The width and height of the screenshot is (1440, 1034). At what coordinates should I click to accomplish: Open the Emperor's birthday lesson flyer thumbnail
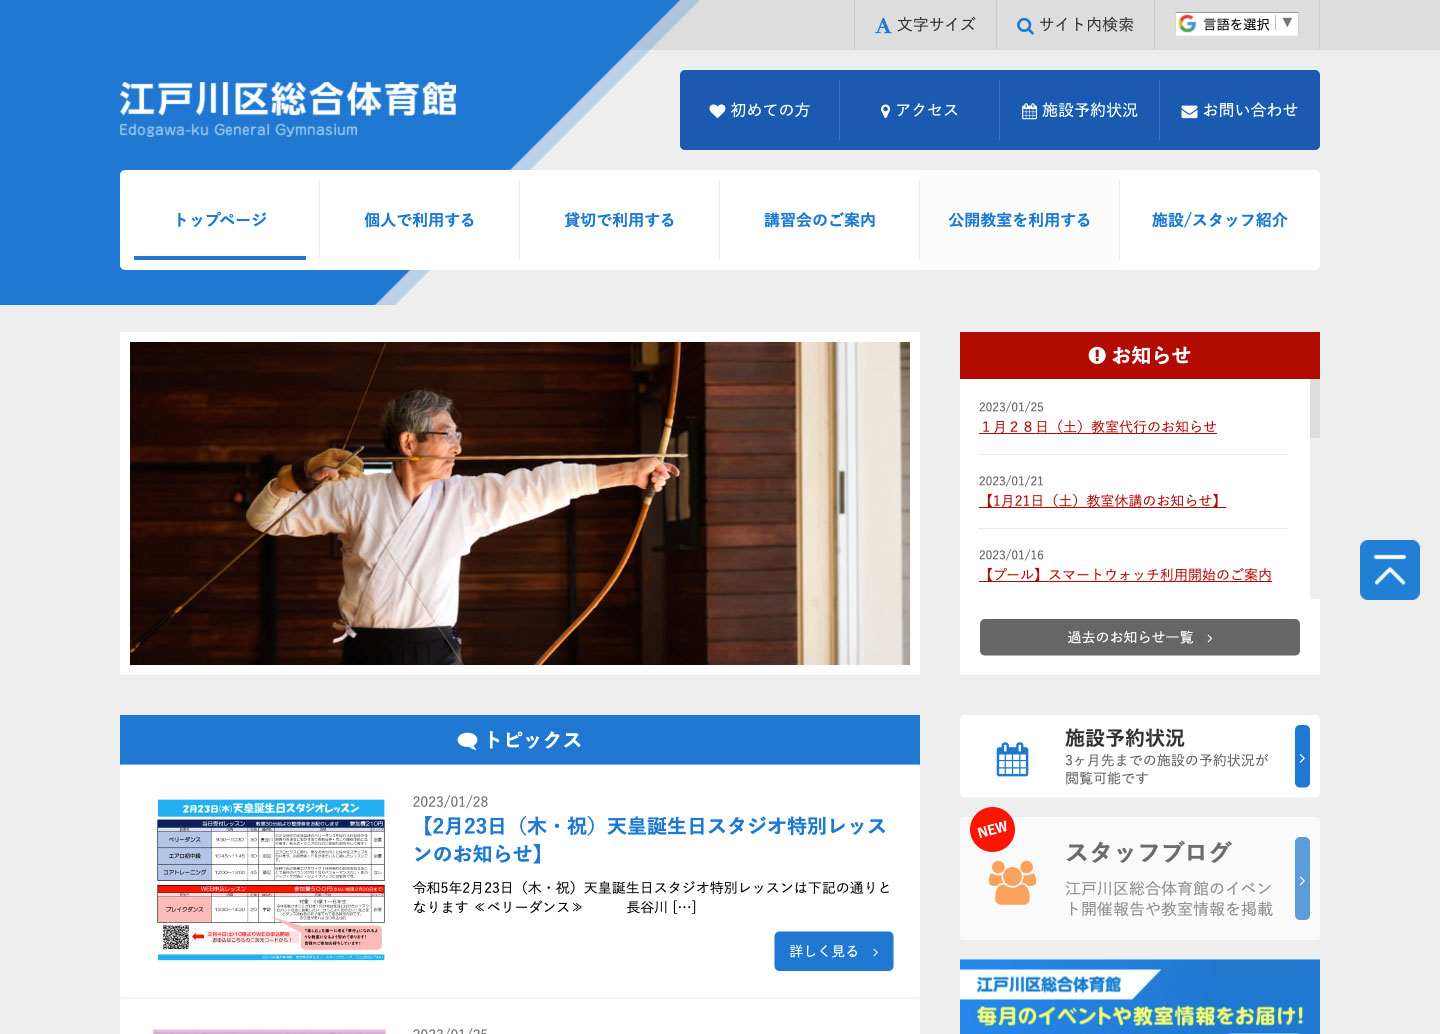[x=270, y=879]
